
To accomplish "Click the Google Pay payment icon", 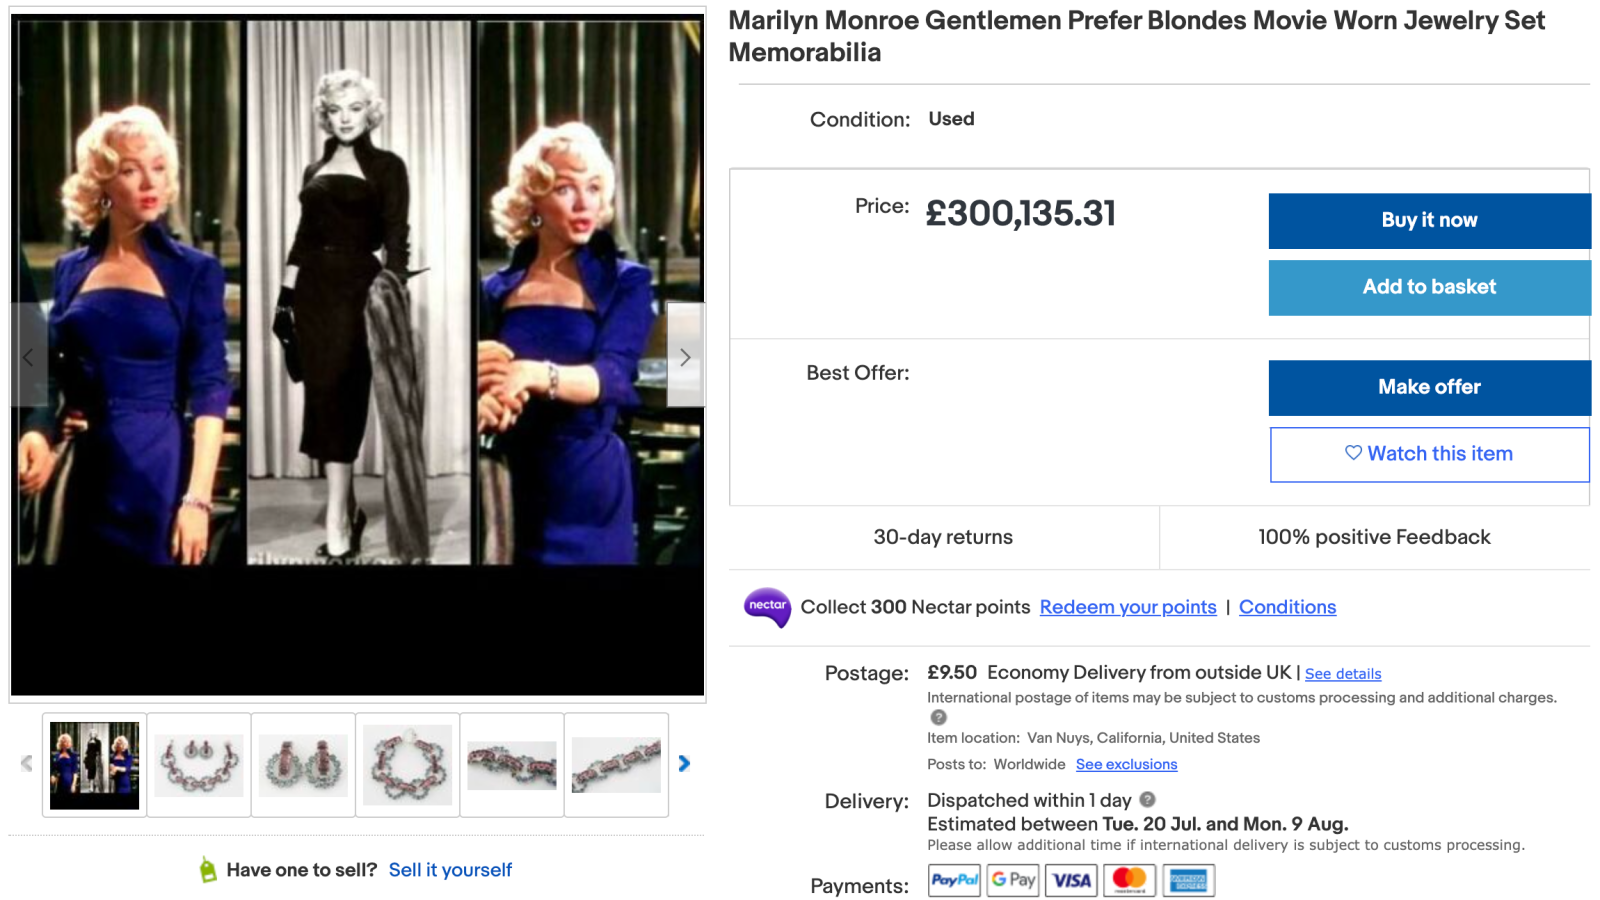I will [x=1013, y=880].
